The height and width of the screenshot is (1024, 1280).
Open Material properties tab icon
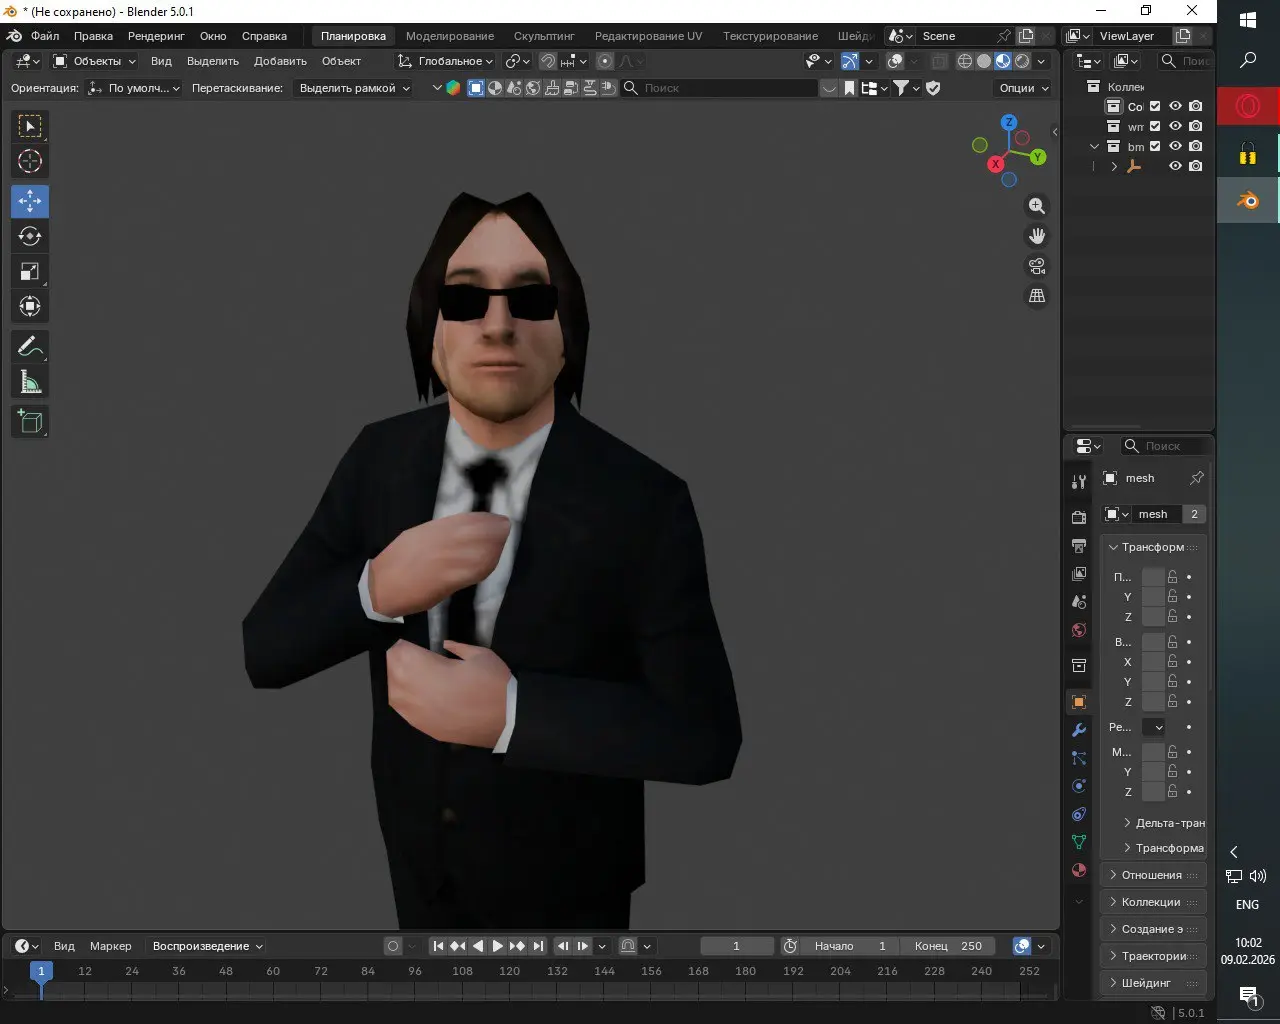(1079, 870)
